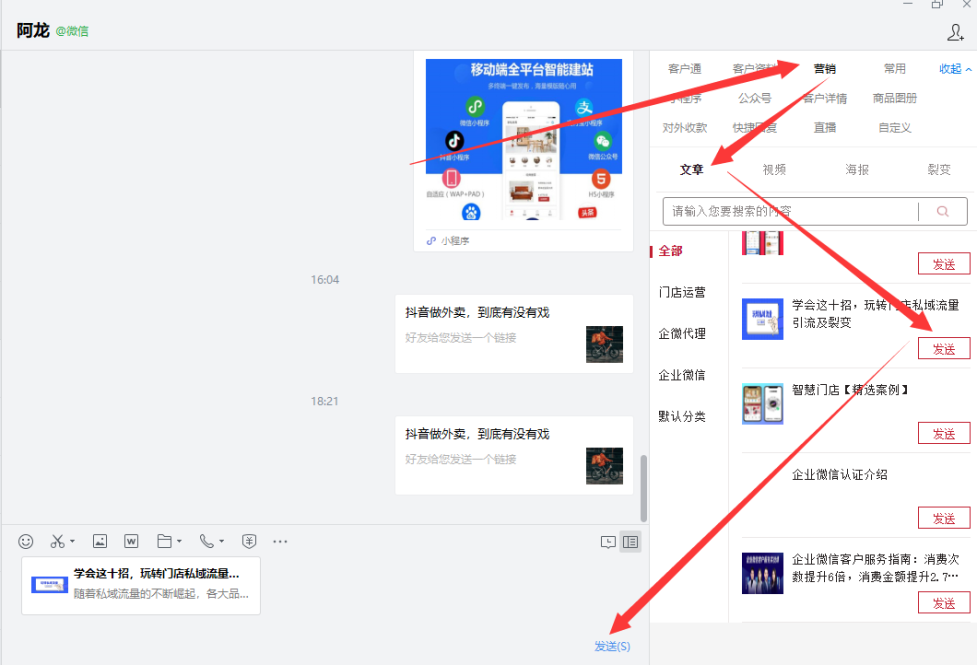Image resolution: width=977 pixels, height=665 pixels.
Task: Start a call with phone icon
Action: click(x=206, y=541)
